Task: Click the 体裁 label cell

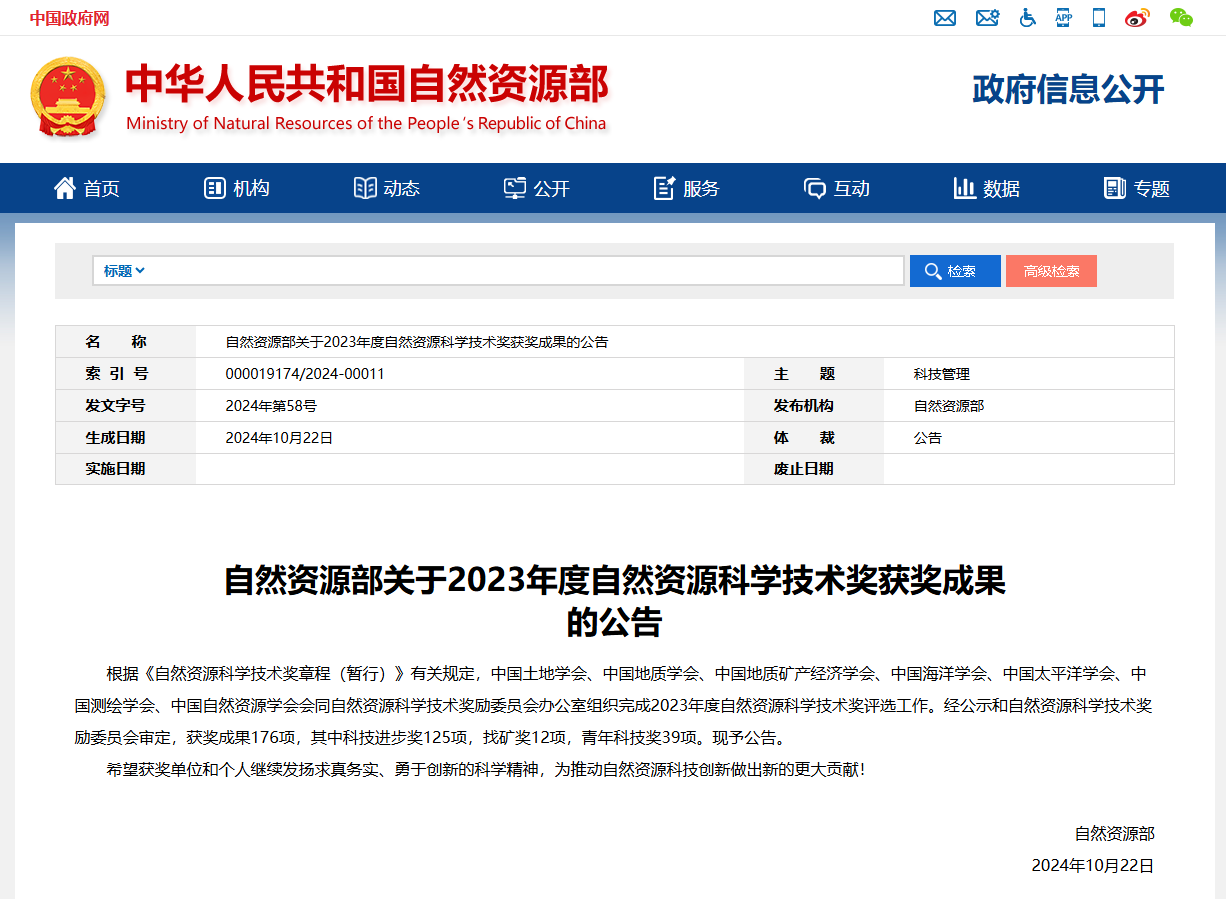Action: [x=814, y=438]
